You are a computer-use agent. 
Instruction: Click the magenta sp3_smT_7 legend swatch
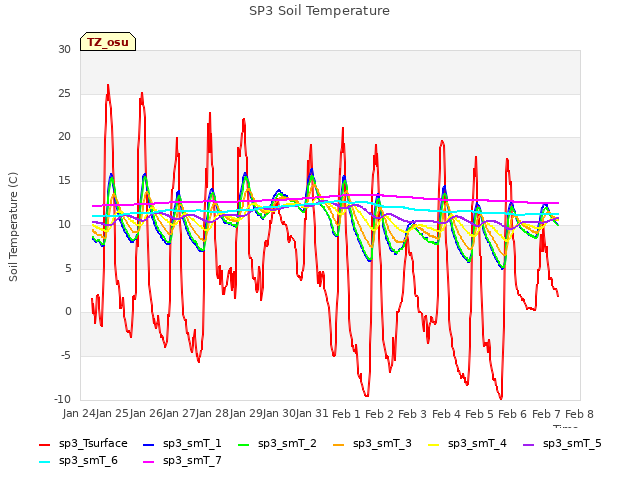click(149, 462)
